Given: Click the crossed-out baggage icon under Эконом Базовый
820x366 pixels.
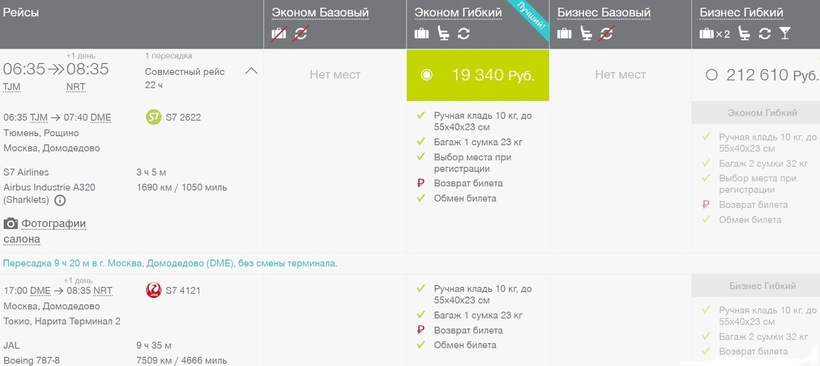Looking at the screenshot, I should [279, 33].
